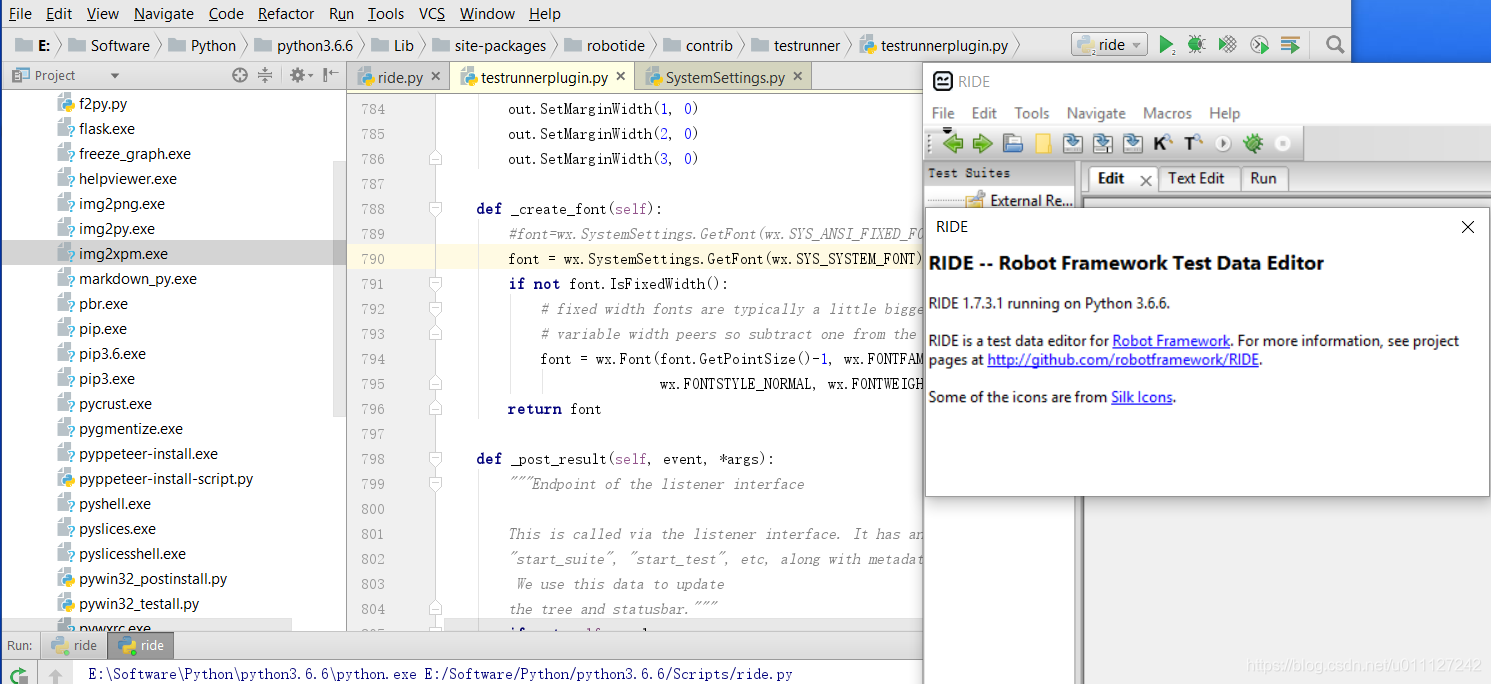Click RIDE toolbar Go Back green arrow

click(x=953, y=143)
